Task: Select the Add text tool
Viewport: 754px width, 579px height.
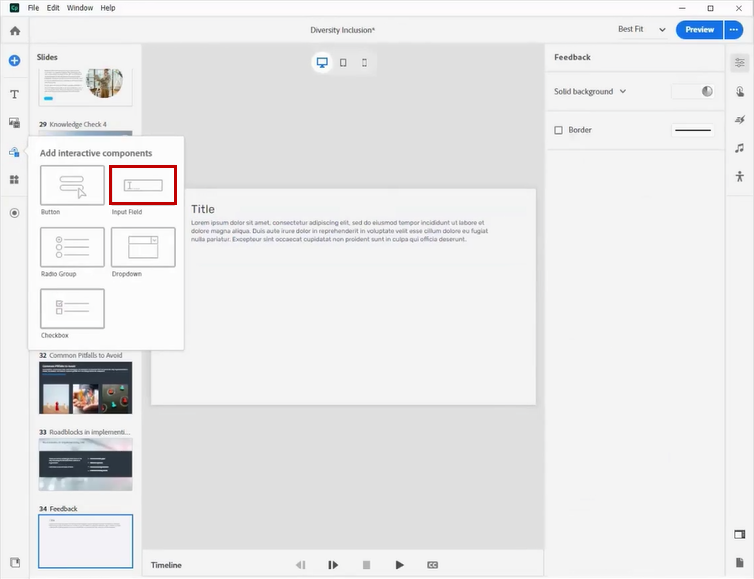Action: (x=14, y=94)
